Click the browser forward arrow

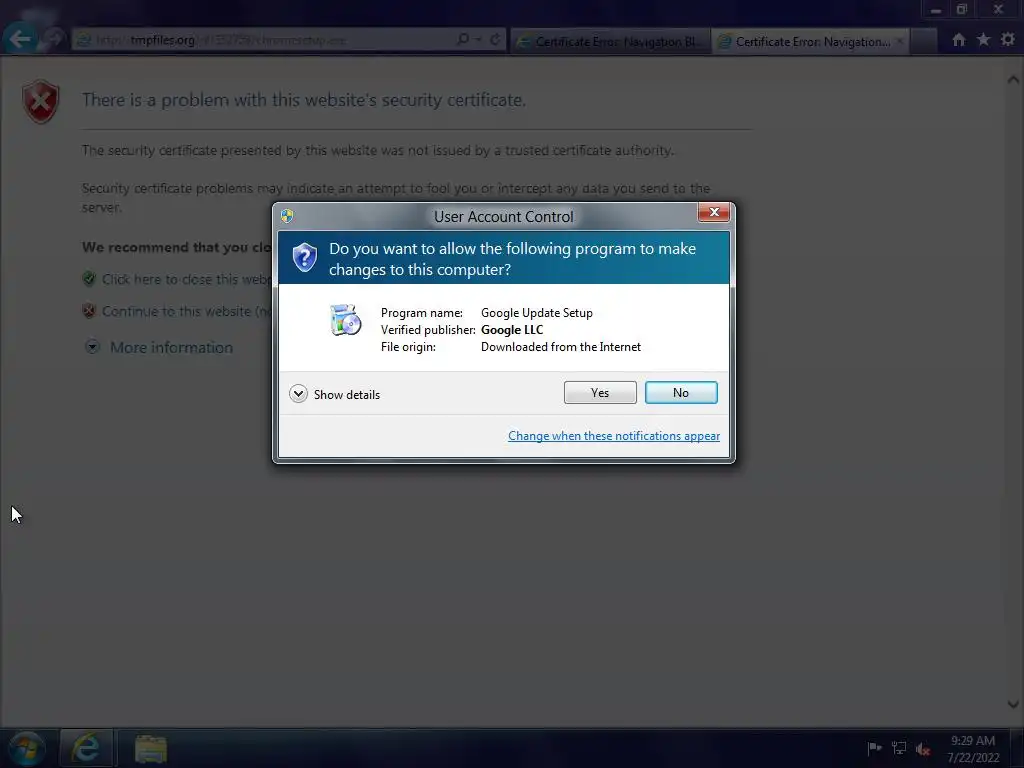click(x=54, y=39)
